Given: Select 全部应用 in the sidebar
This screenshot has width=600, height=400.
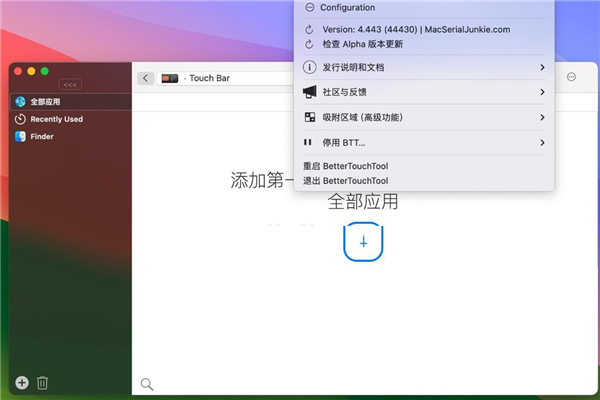Looking at the screenshot, I should tap(71, 102).
